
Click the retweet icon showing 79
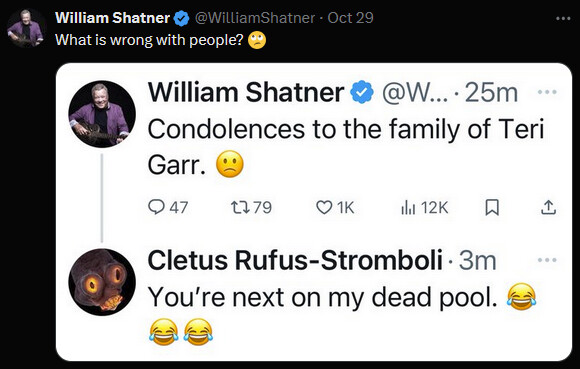[239, 207]
